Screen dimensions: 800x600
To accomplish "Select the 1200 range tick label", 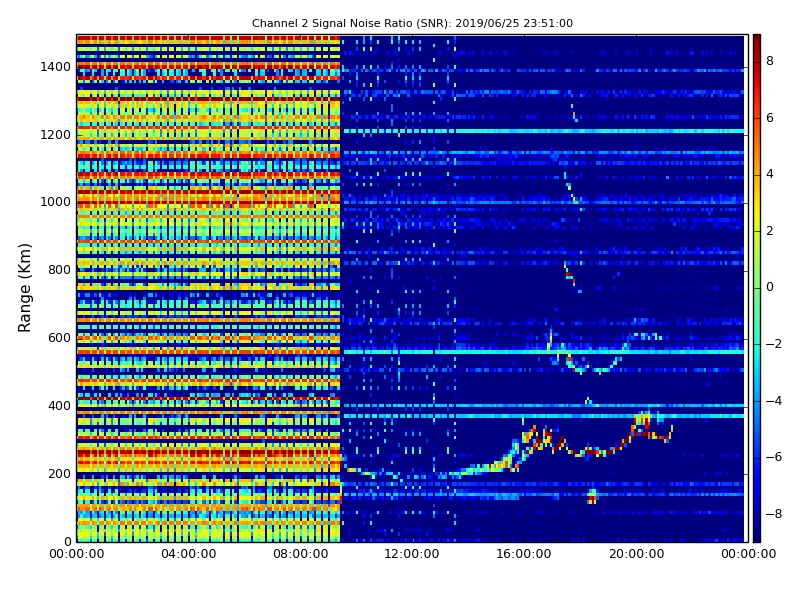I will pos(56,135).
